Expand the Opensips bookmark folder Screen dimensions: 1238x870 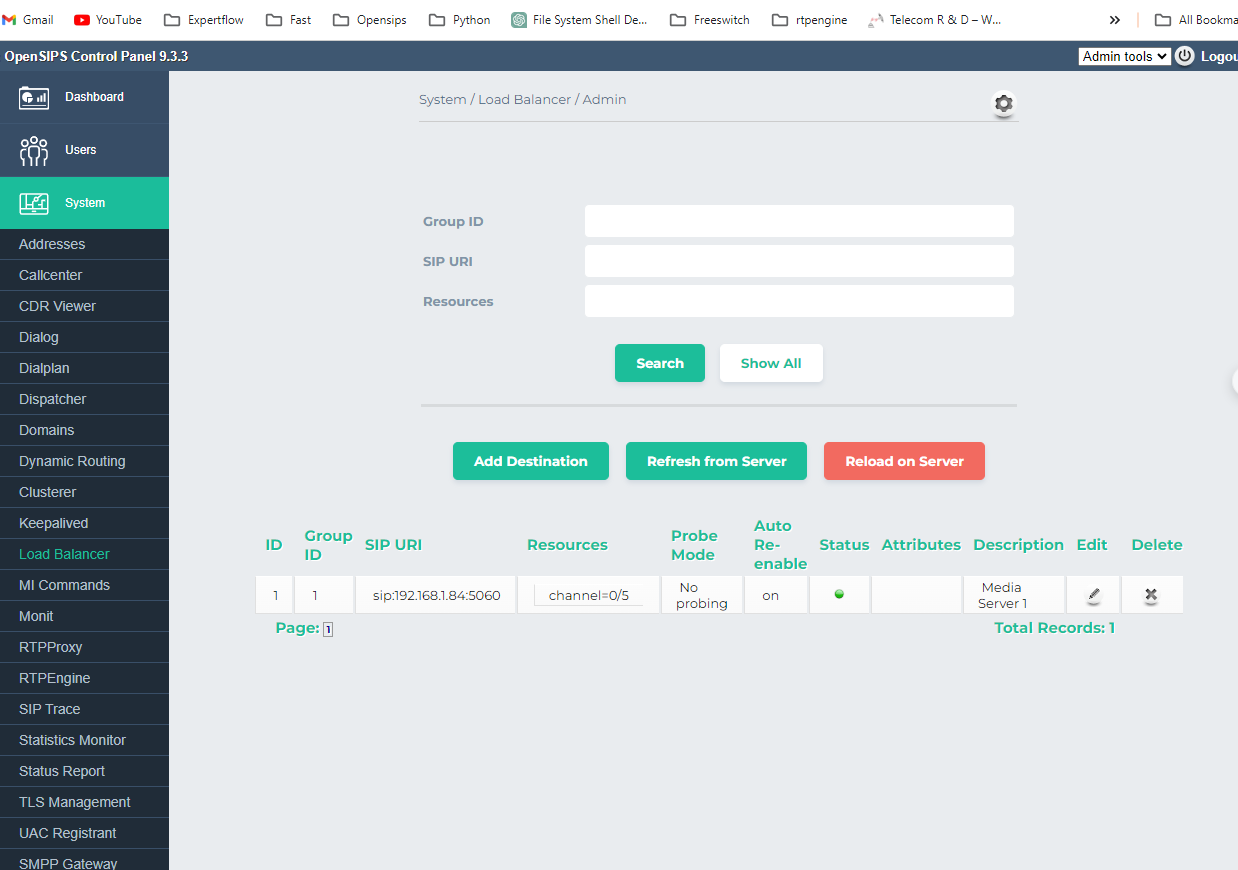point(369,20)
